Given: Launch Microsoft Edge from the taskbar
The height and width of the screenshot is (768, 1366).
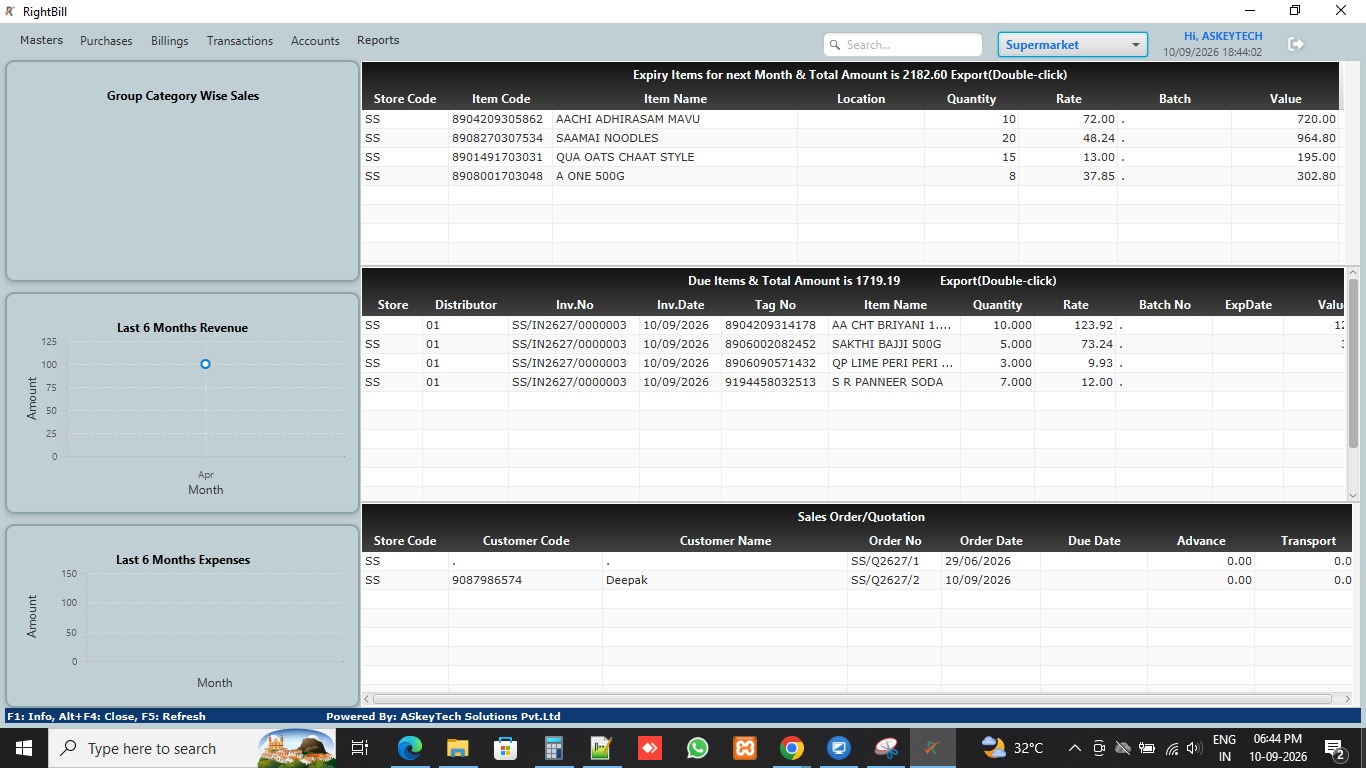Looking at the screenshot, I should (410, 748).
